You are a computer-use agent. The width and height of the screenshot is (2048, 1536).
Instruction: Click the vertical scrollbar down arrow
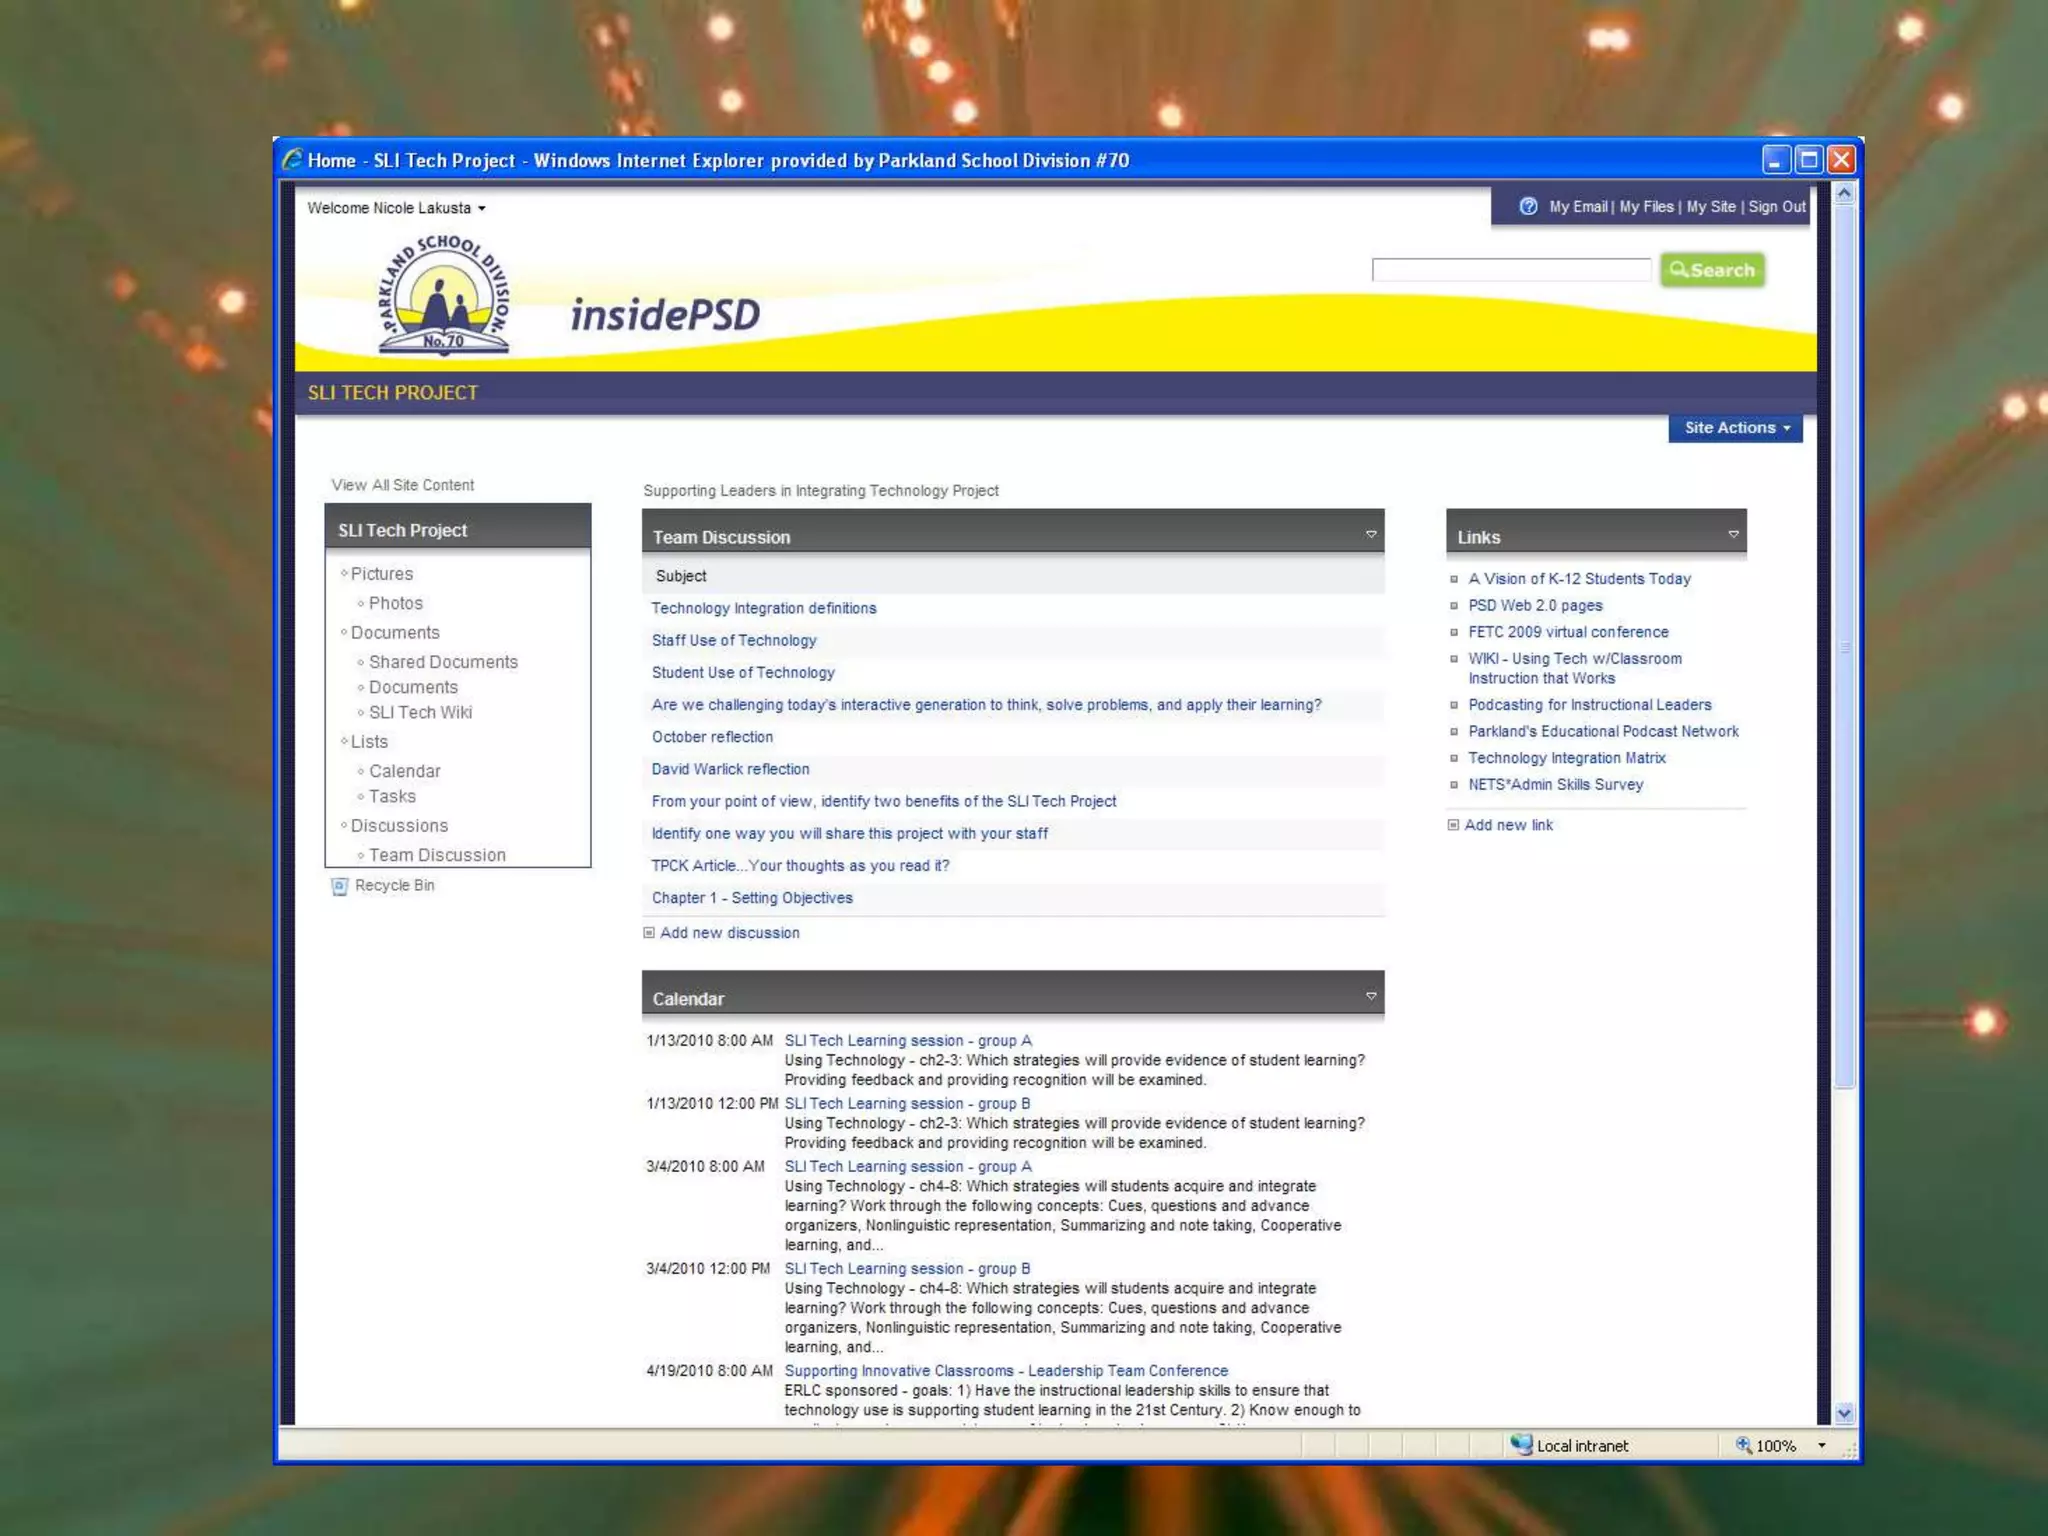(x=1844, y=1413)
